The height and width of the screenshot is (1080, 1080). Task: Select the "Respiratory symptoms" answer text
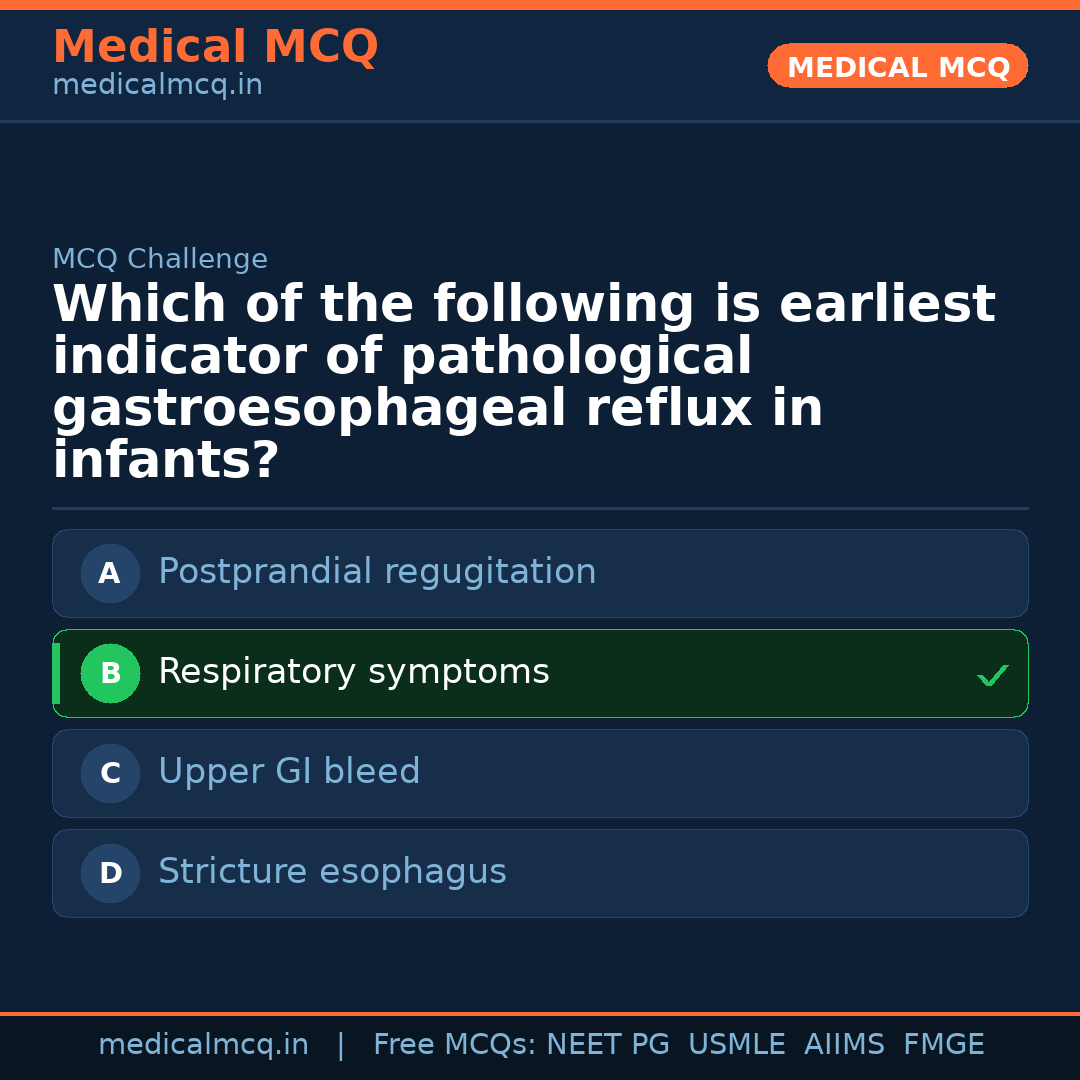pos(354,672)
